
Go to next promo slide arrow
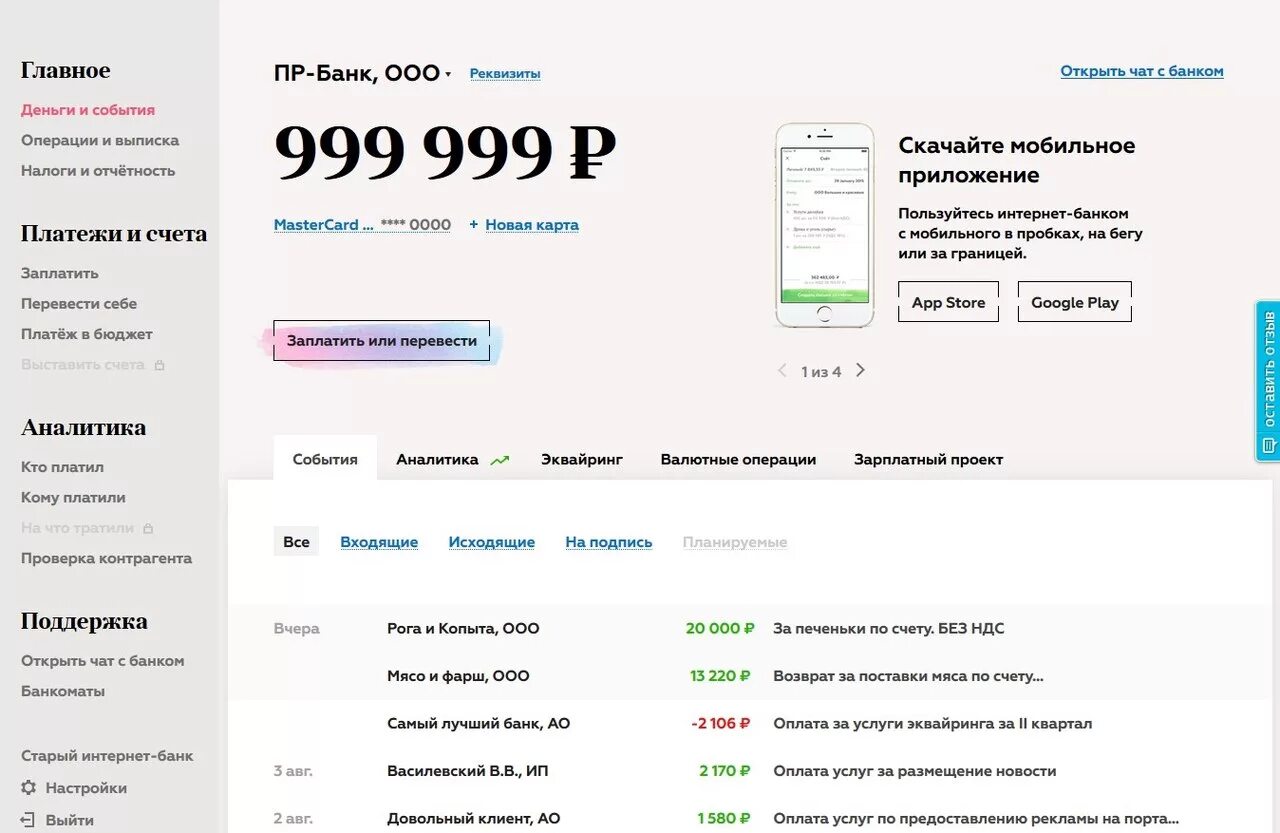click(x=860, y=371)
